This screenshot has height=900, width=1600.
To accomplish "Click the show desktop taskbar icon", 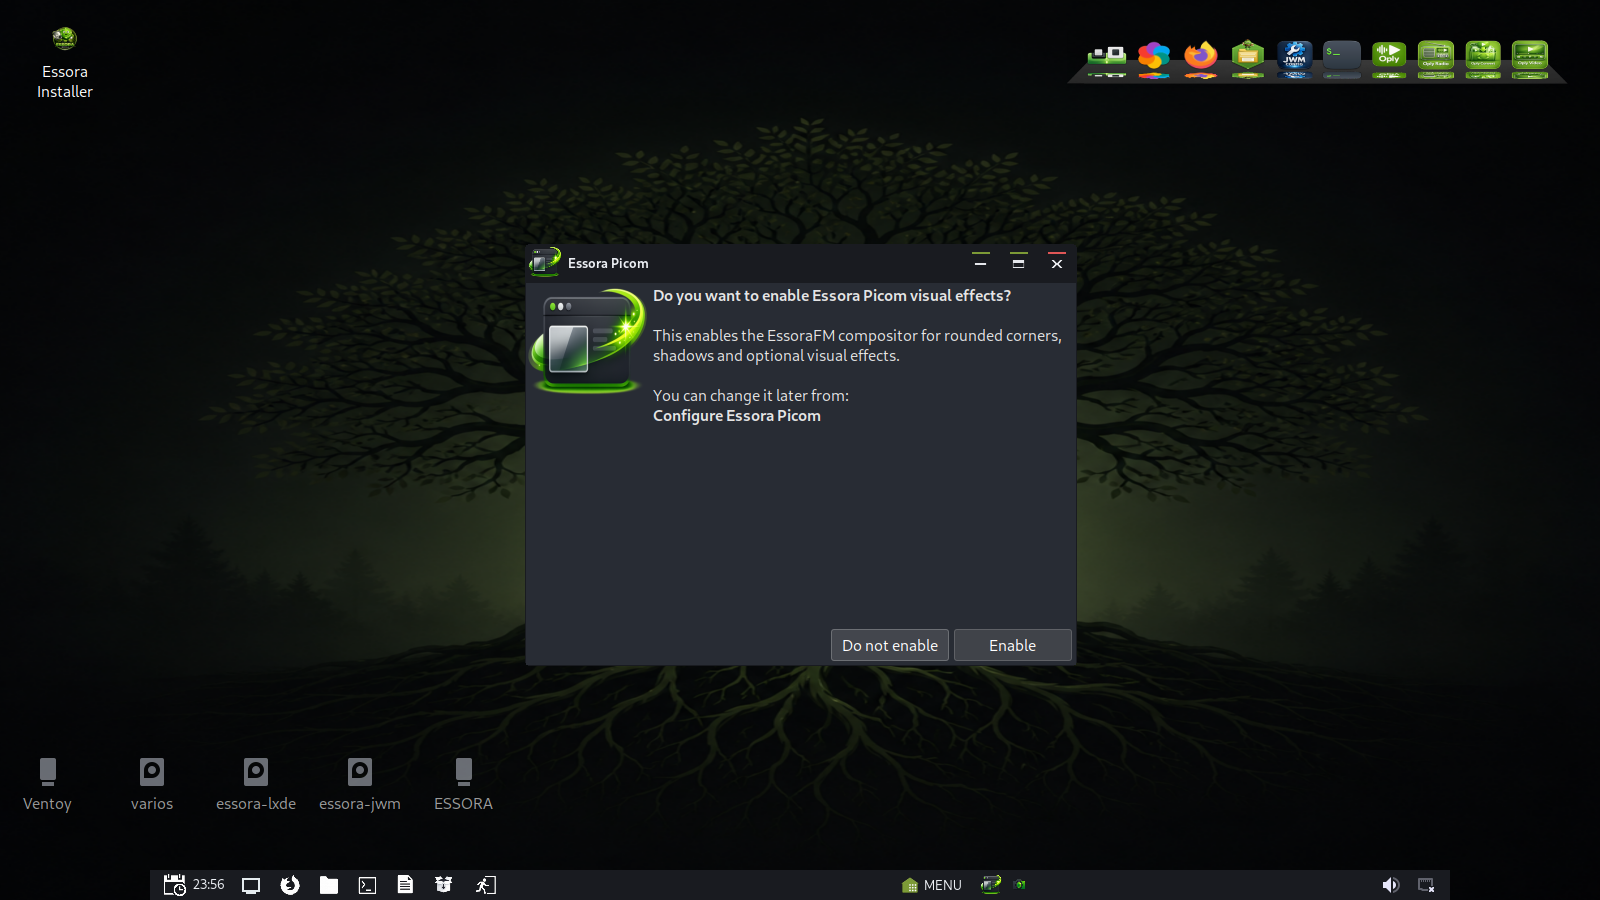I will click(x=251, y=885).
